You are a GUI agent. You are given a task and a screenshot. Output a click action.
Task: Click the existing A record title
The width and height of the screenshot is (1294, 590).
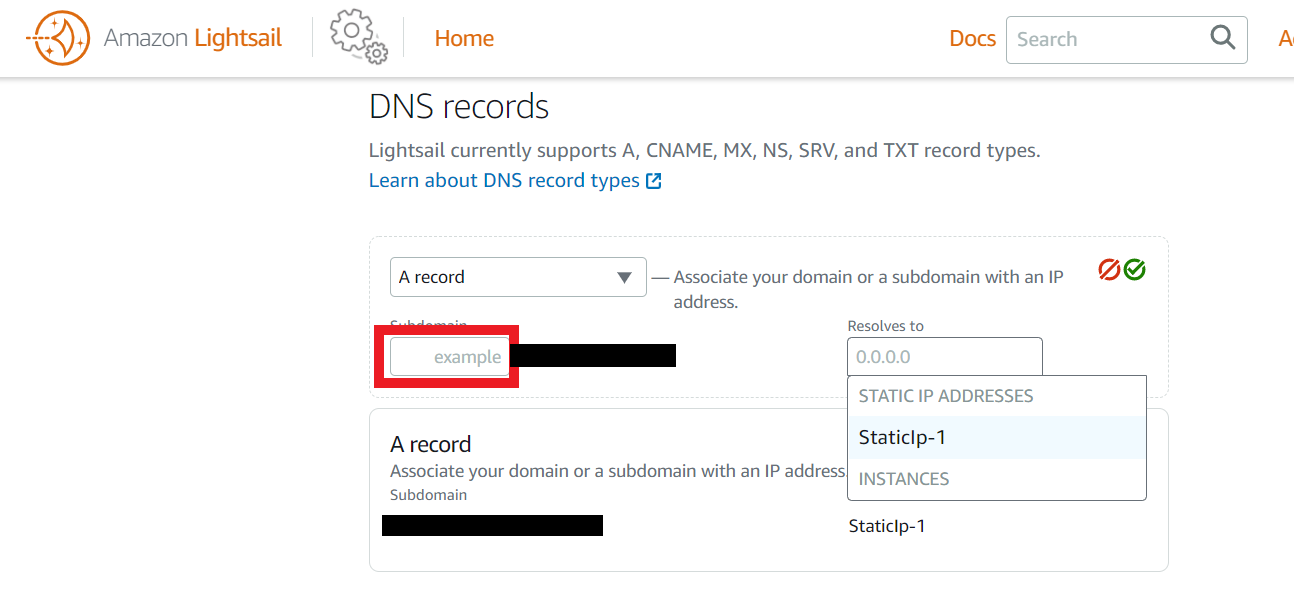click(430, 444)
